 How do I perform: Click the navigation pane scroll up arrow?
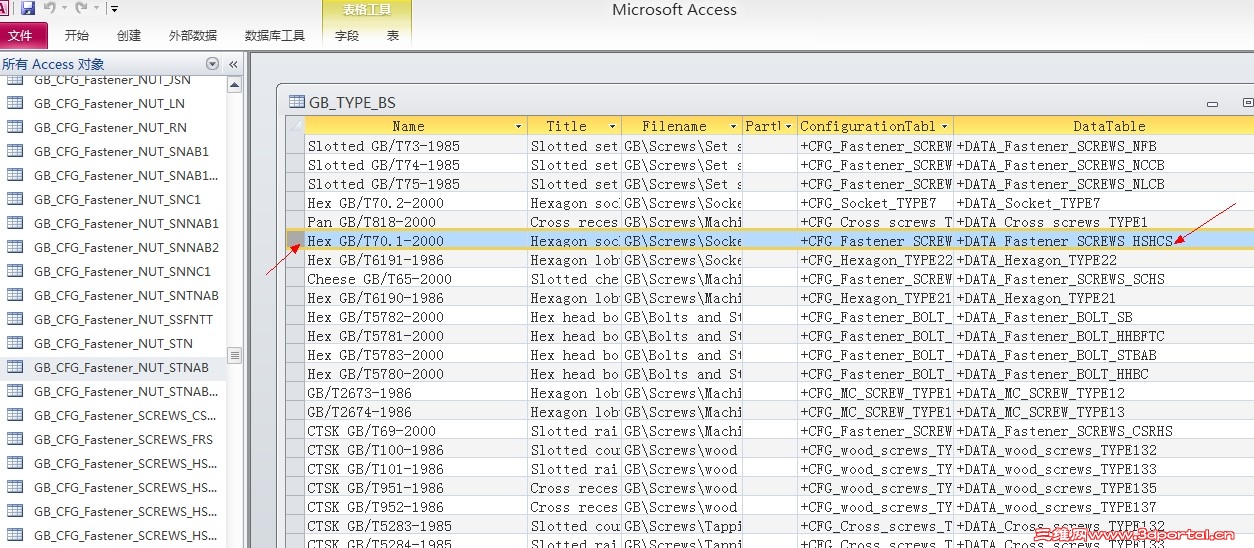click(235, 85)
